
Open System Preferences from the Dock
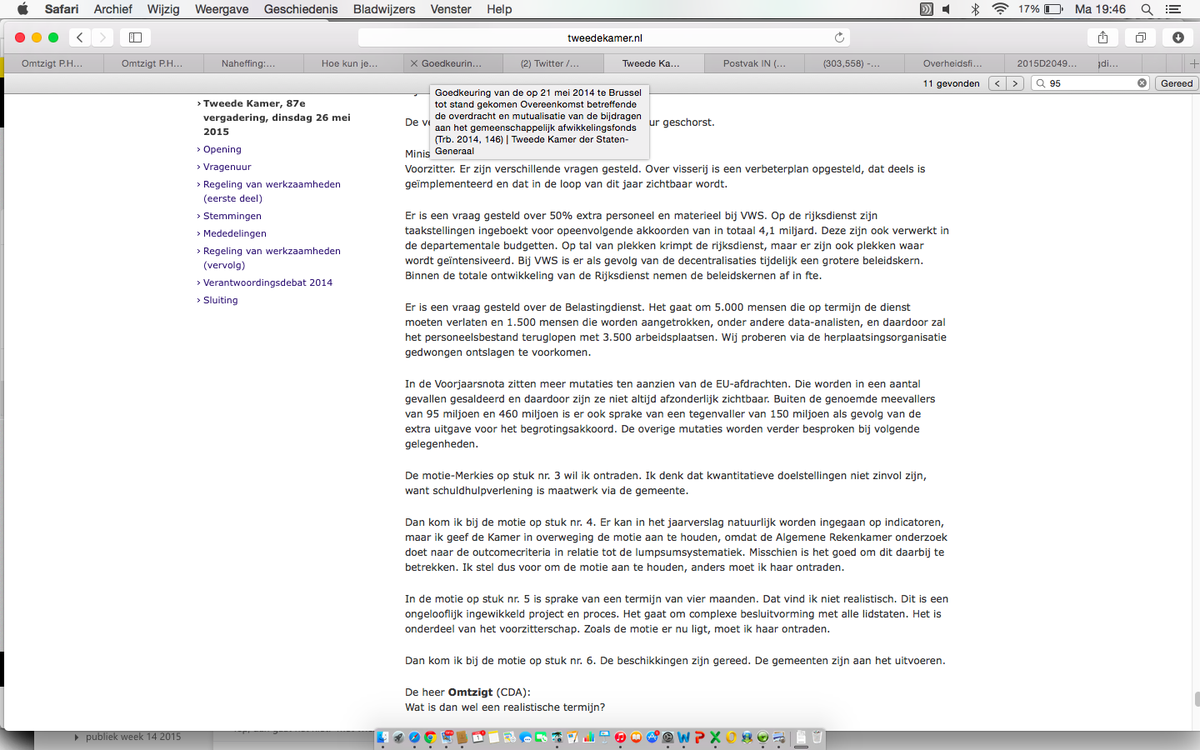(x=668, y=737)
